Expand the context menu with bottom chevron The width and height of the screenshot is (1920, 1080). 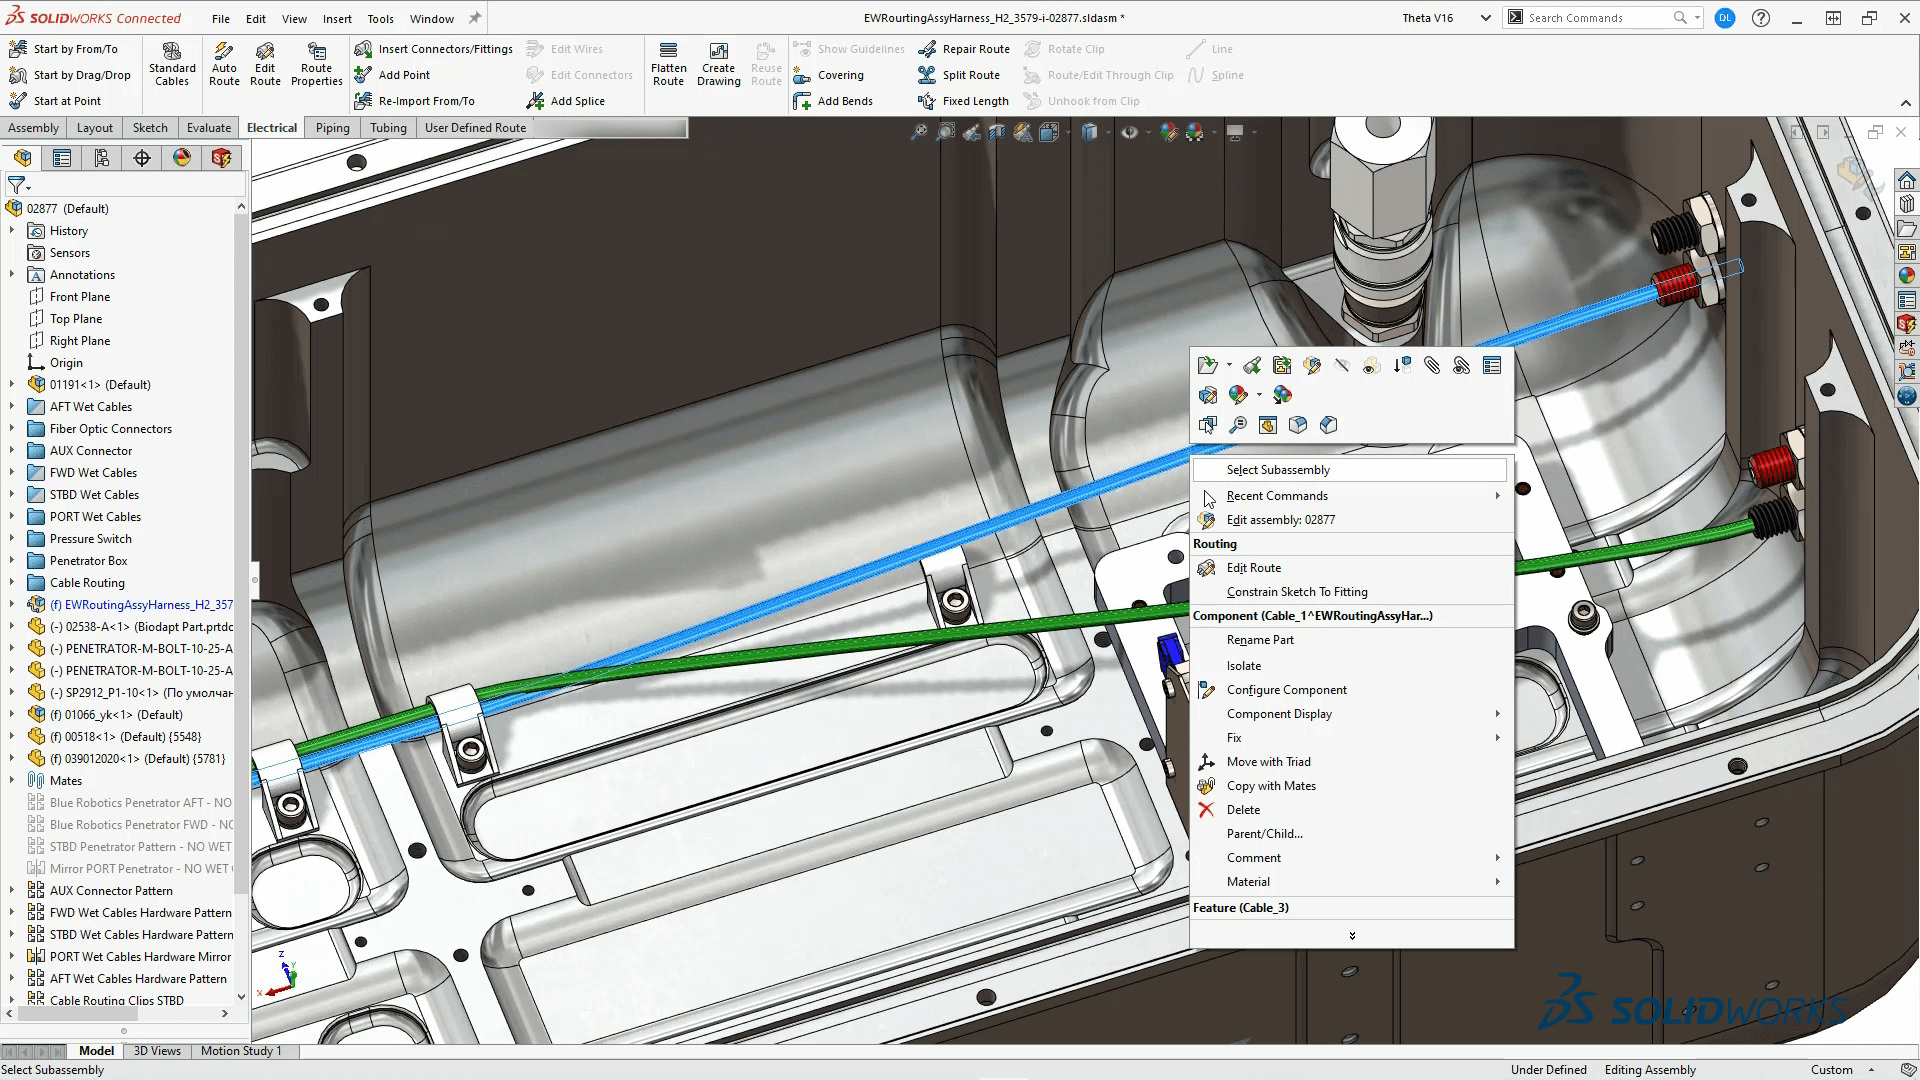(x=1352, y=936)
